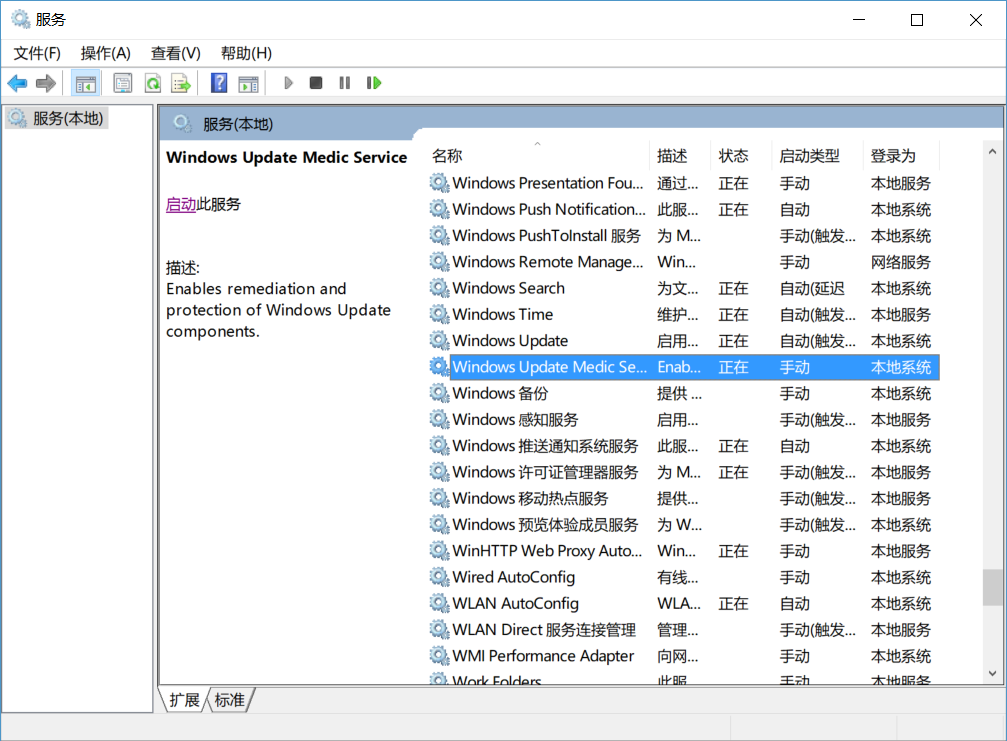Toggle the show/hide action pane icon
Screen dimensions: 1007x741
pos(248,83)
